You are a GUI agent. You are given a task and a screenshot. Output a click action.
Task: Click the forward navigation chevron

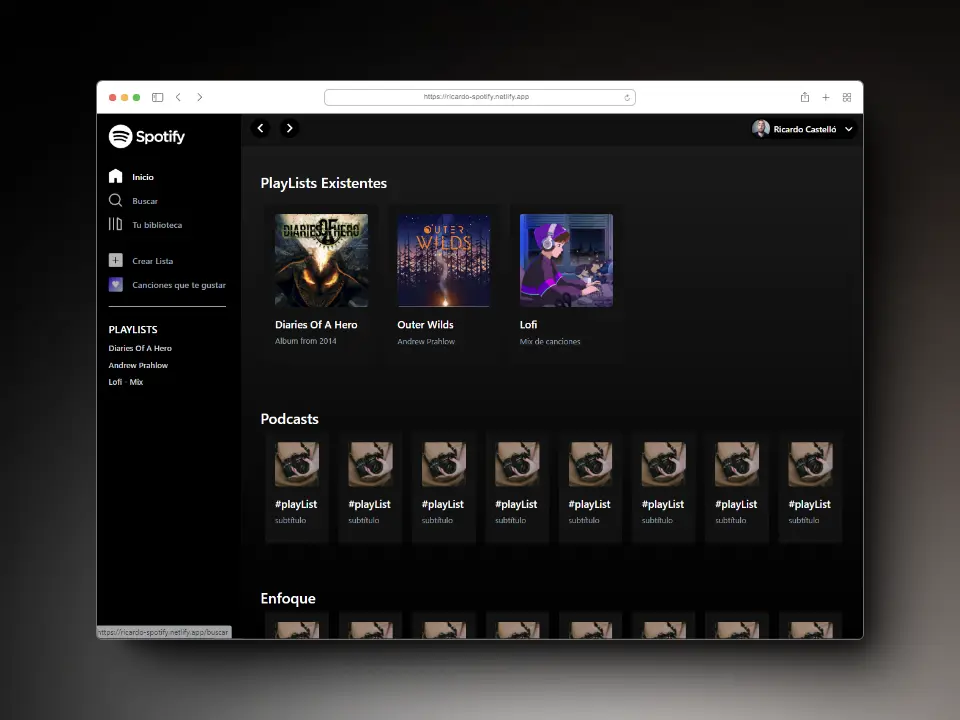click(290, 128)
